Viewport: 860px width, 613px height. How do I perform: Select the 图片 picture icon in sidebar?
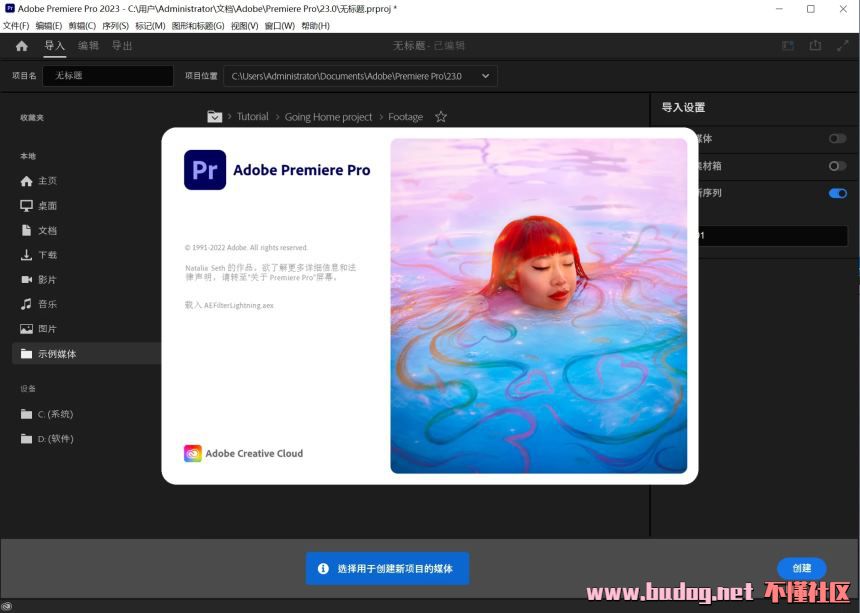pos(26,329)
